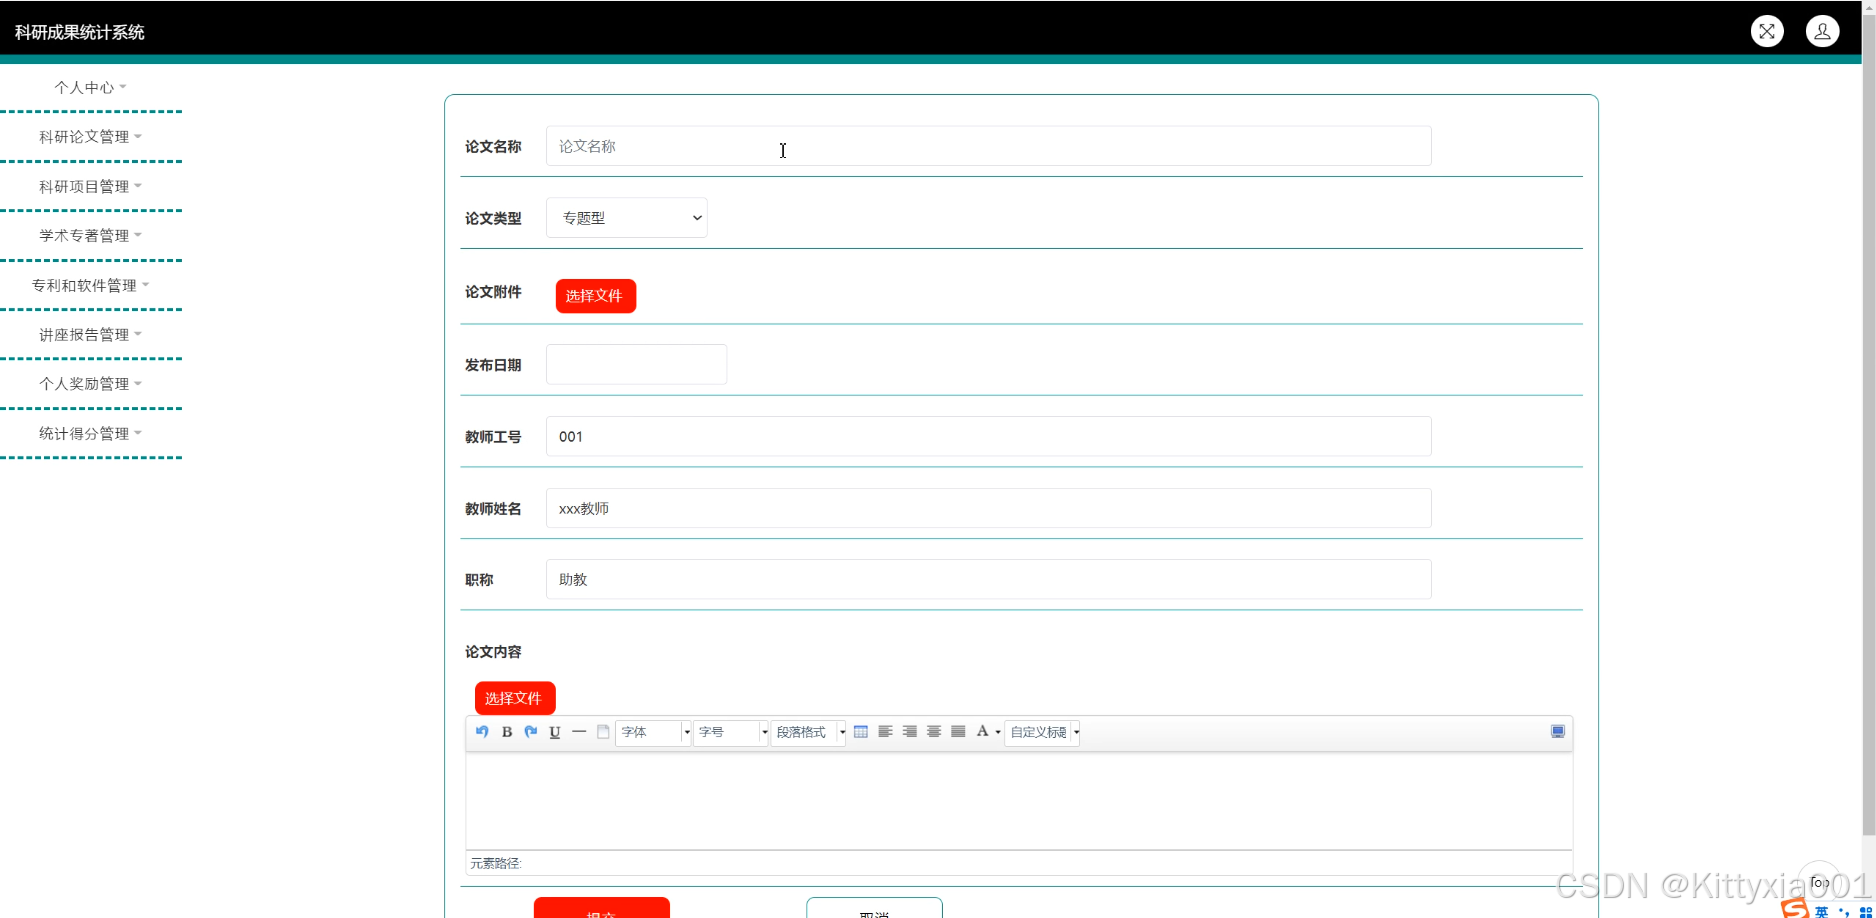This screenshot has height=918, width=1876.
Task: Click 选择文件 button for 论文附件
Action: click(x=595, y=296)
